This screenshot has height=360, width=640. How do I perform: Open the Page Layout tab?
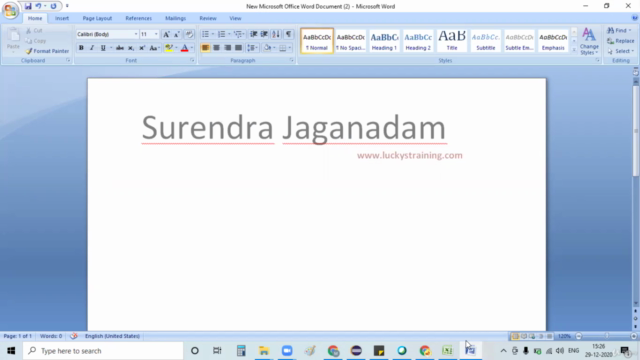coord(97,18)
